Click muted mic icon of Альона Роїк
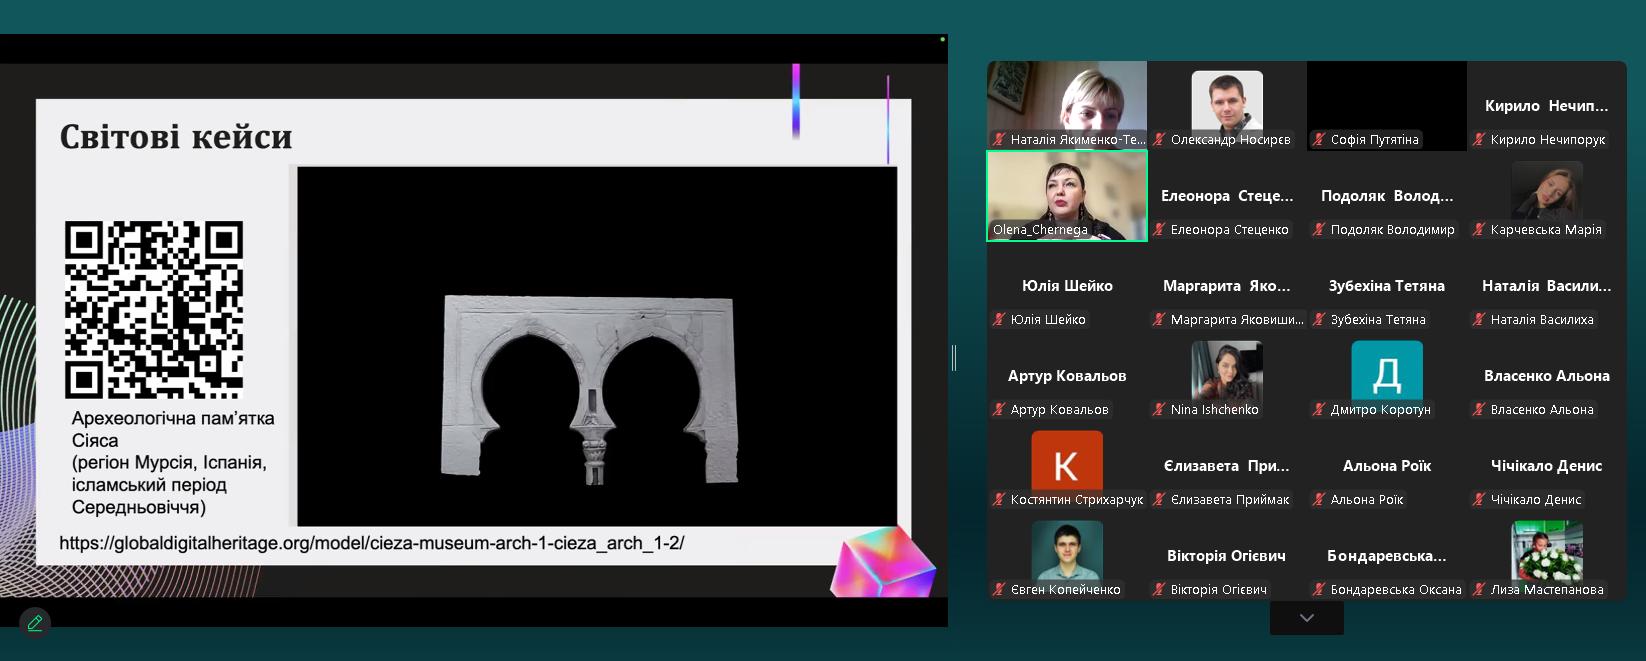The width and height of the screenshot is (1646, 661). pyautogui.click(x=1319, y=500)
